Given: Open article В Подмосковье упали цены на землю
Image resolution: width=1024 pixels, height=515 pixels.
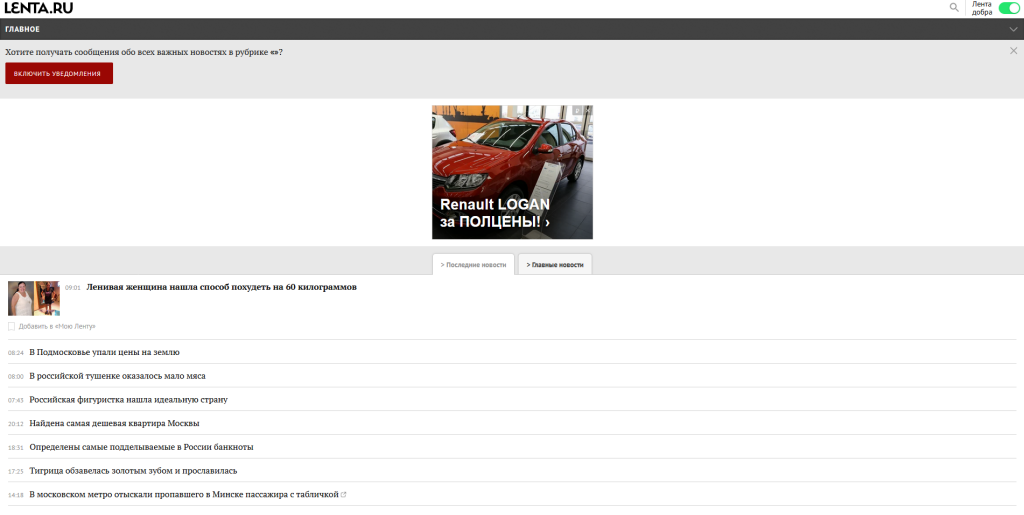Looking at the screenshot, I should point(104,352).
